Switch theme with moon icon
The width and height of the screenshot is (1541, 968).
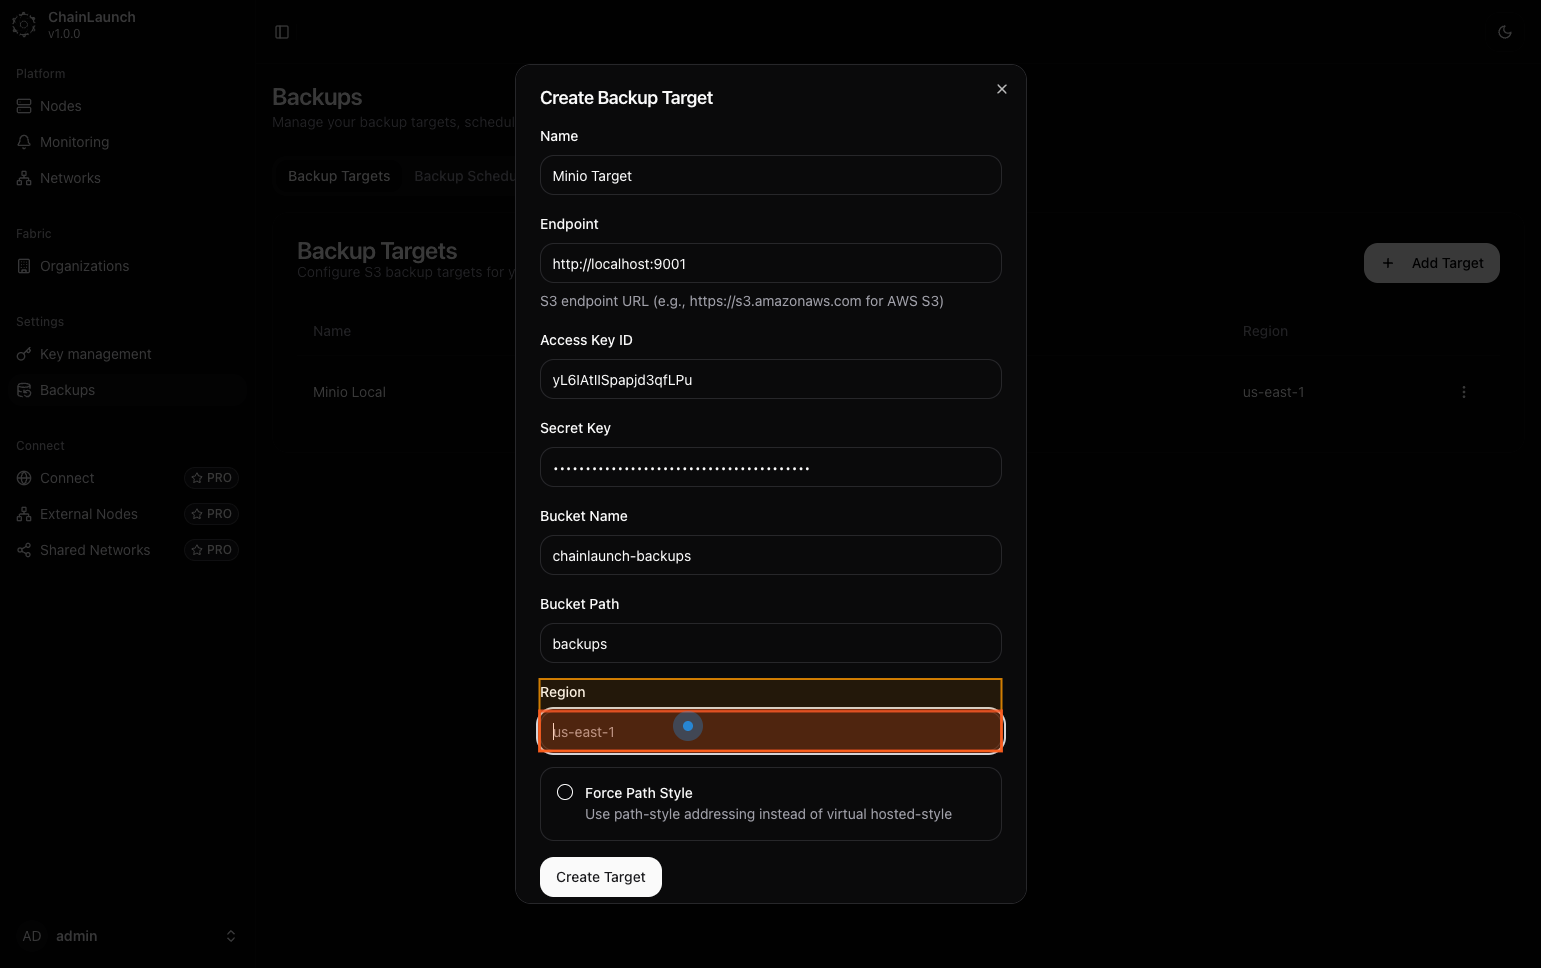point(1504,32)
